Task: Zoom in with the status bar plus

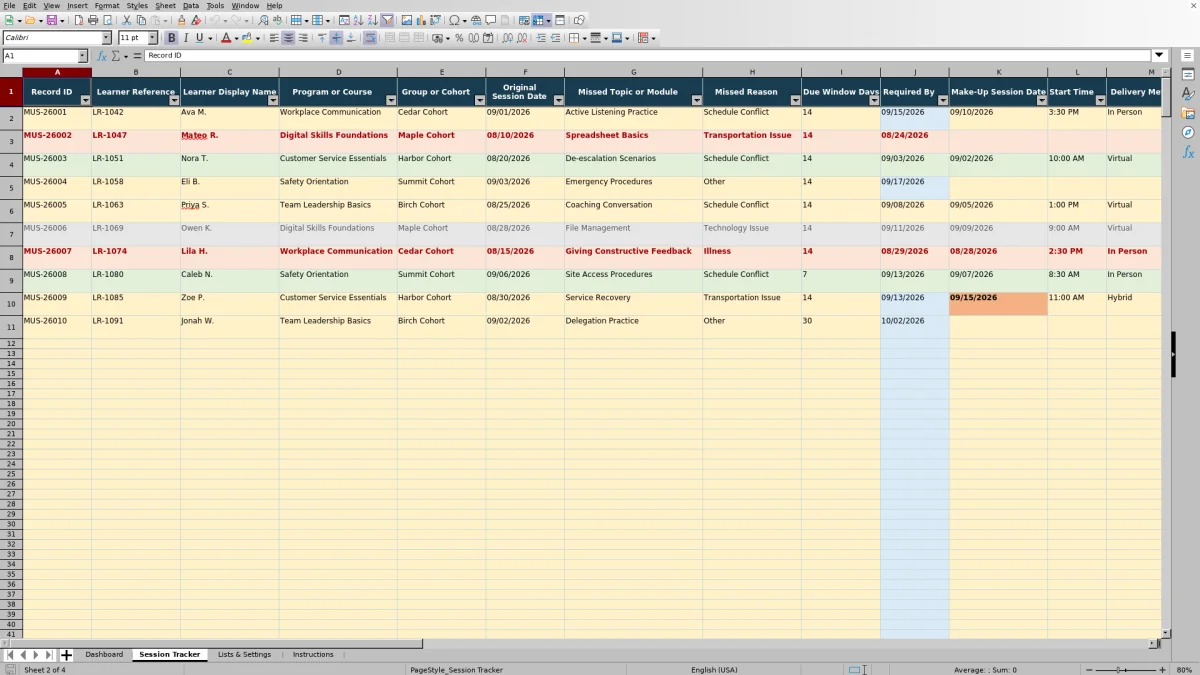Action: click(x=1162, y=670)
